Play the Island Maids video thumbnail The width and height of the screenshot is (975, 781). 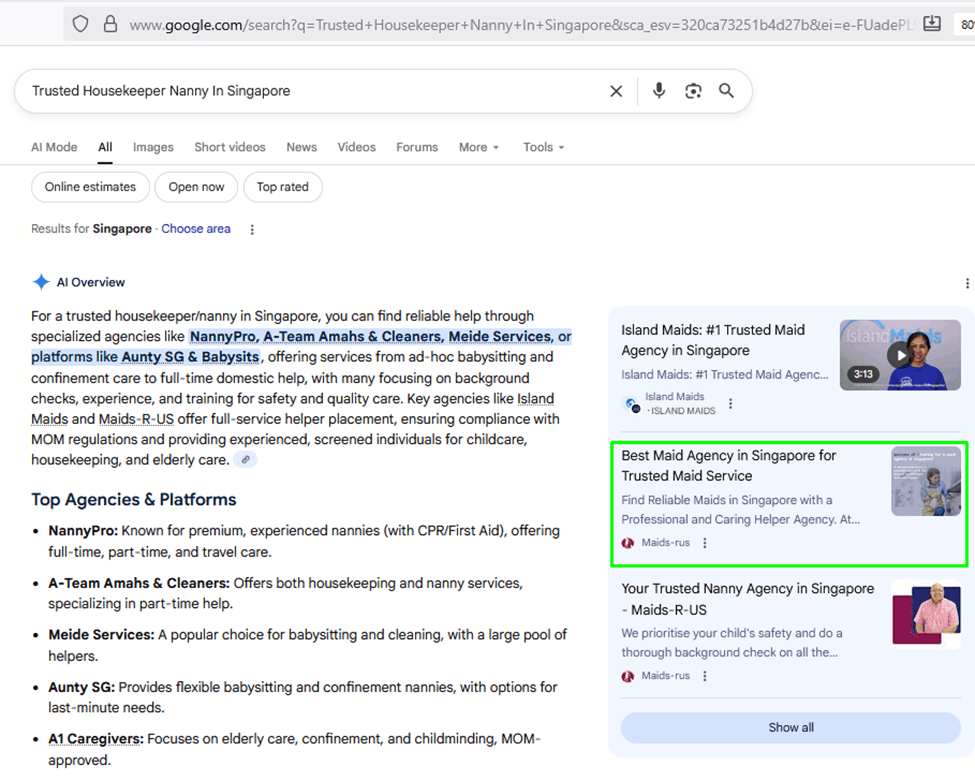coord(900,355)
